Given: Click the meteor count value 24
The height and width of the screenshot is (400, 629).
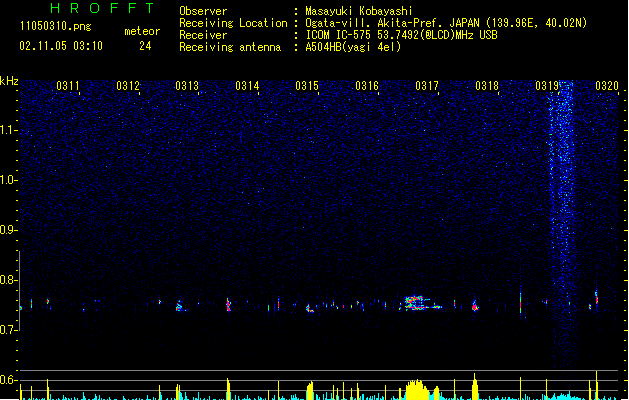Looking at the screenshot, I should click(x=145, y=46).
